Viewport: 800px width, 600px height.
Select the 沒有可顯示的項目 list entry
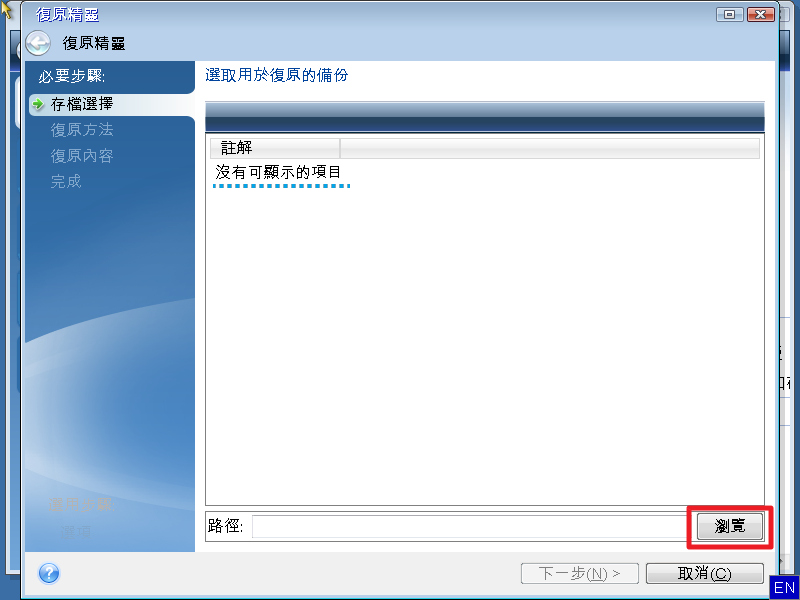pyautogui.click(x=278, y=172)
